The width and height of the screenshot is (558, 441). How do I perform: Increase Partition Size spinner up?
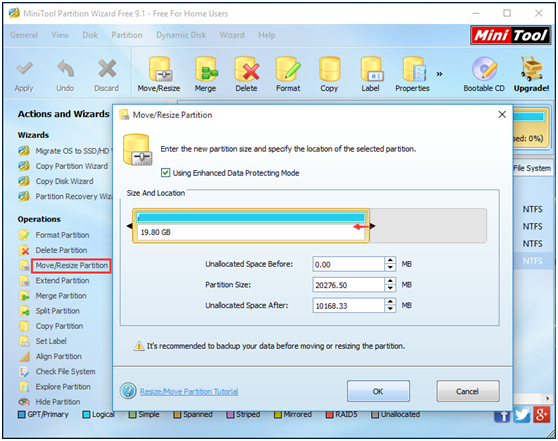coord(390,281)
